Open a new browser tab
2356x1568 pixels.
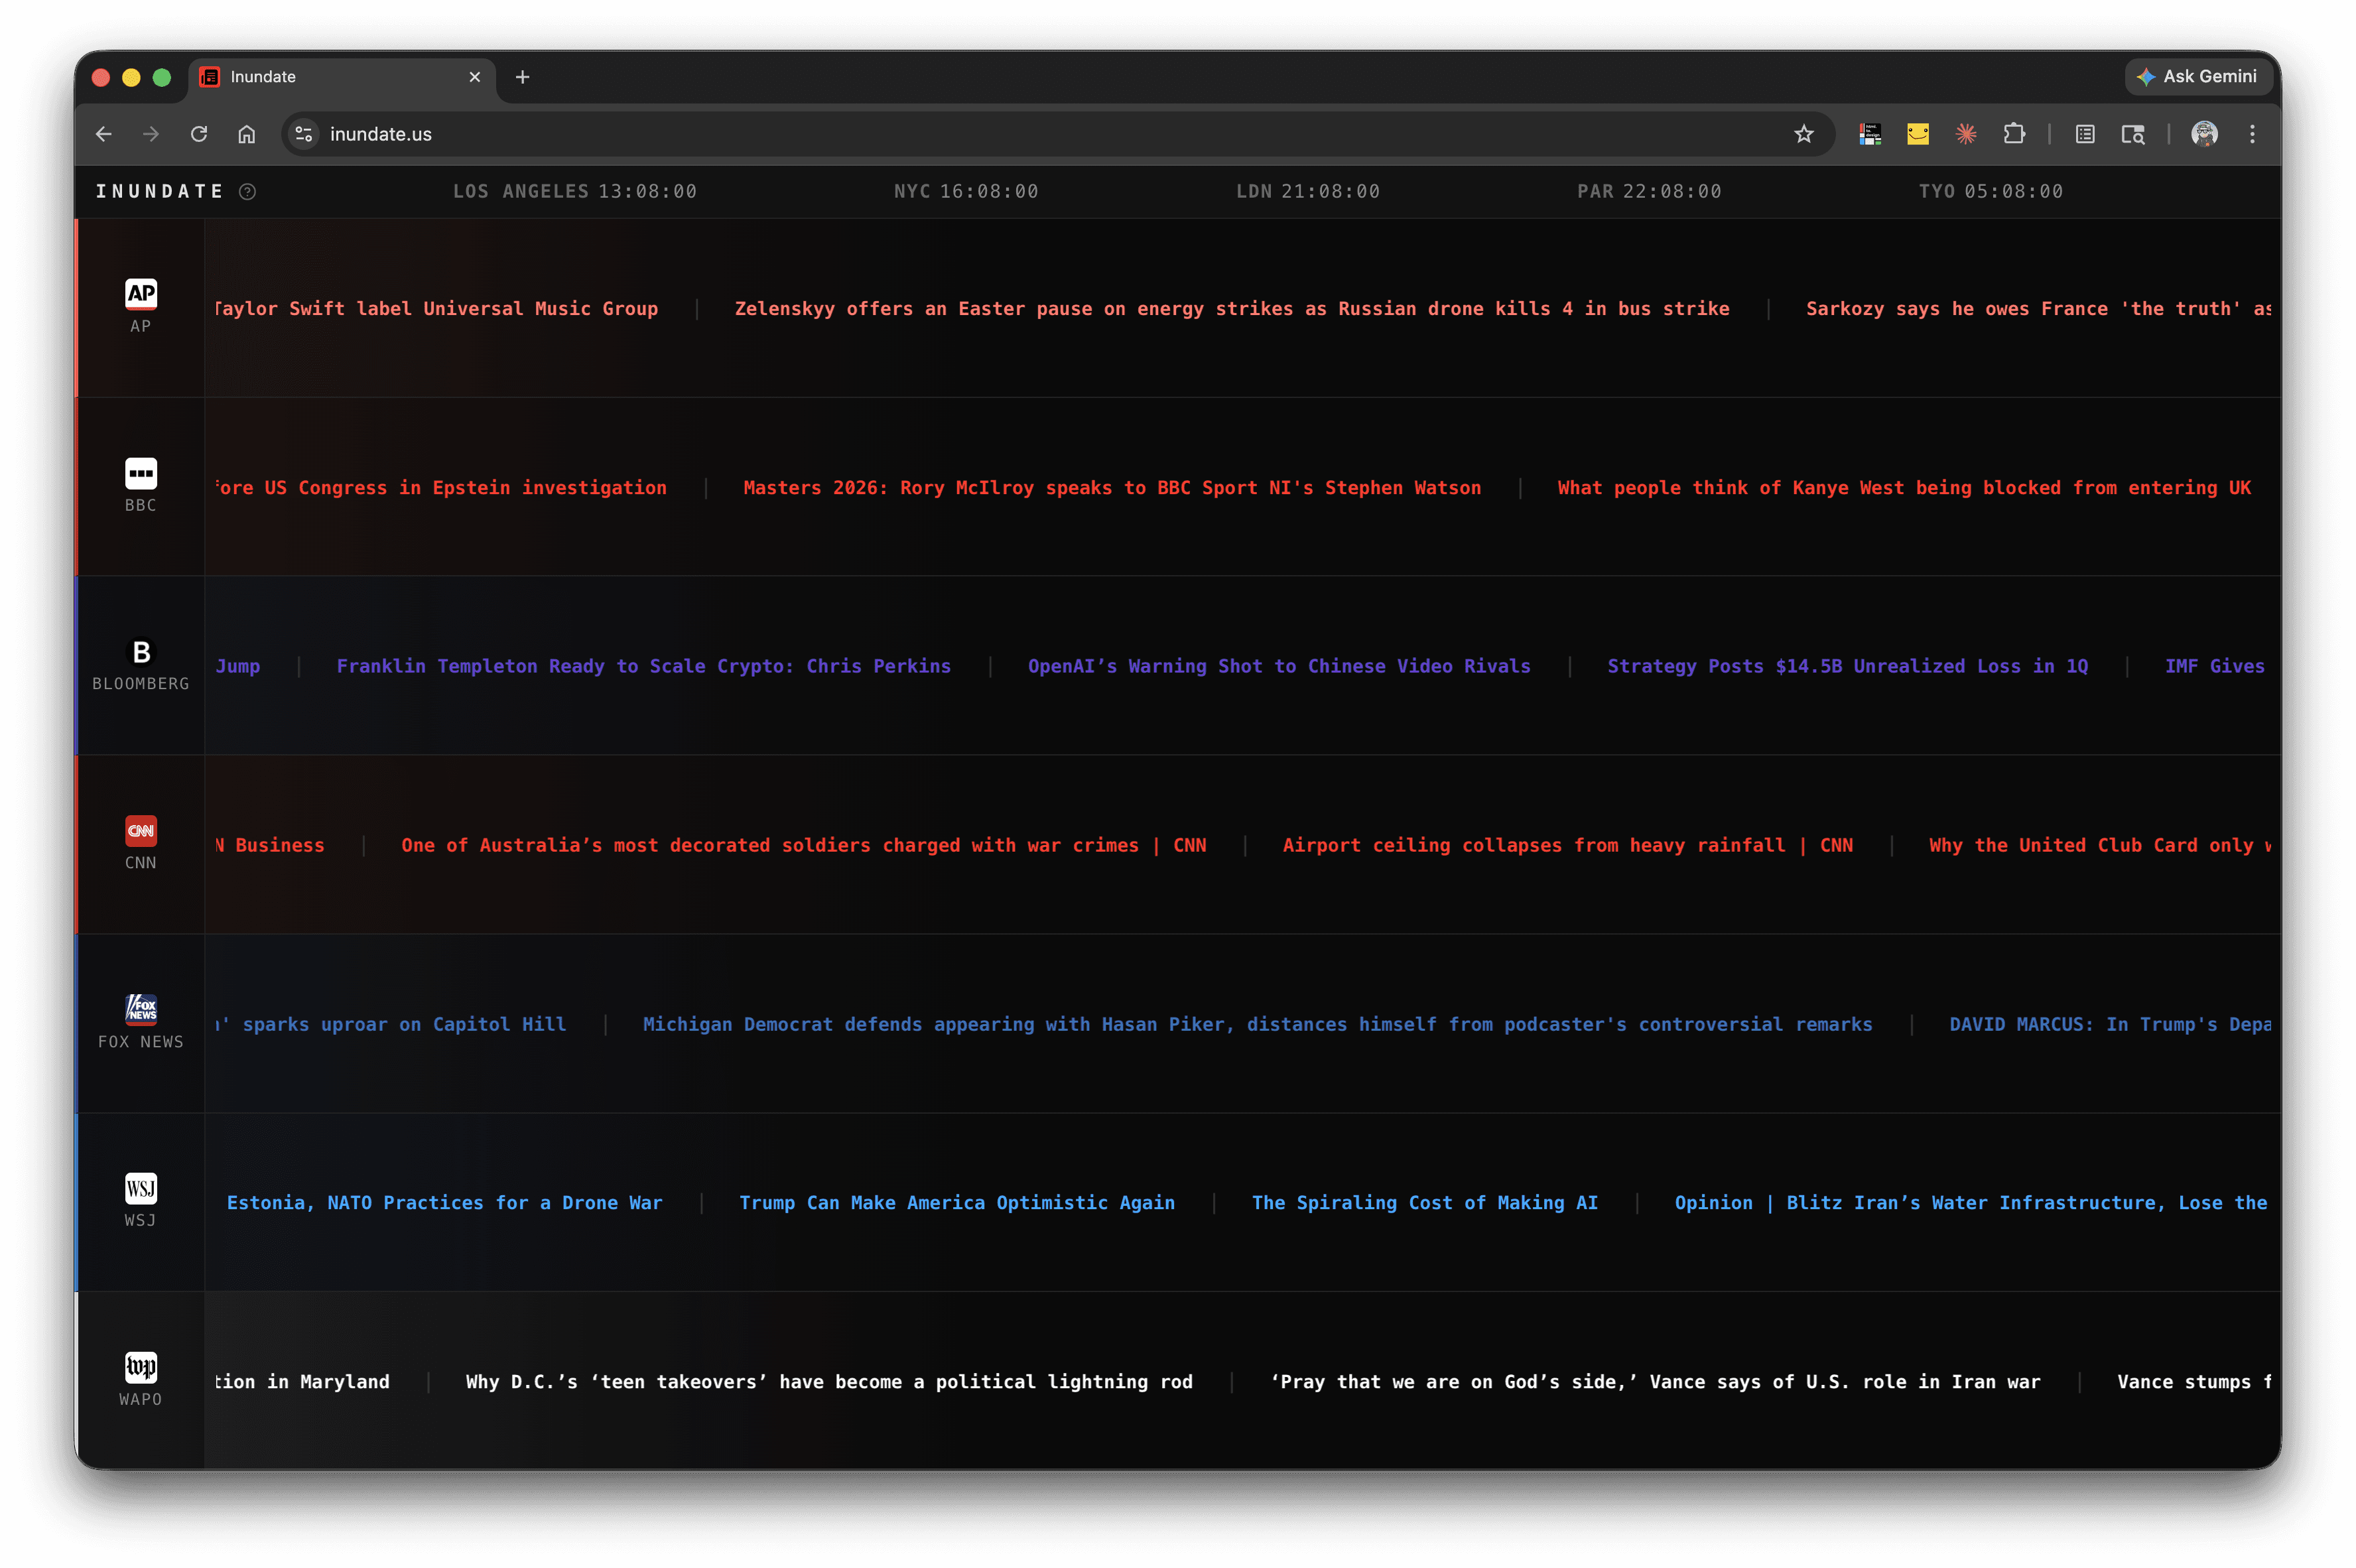[522, 77]
